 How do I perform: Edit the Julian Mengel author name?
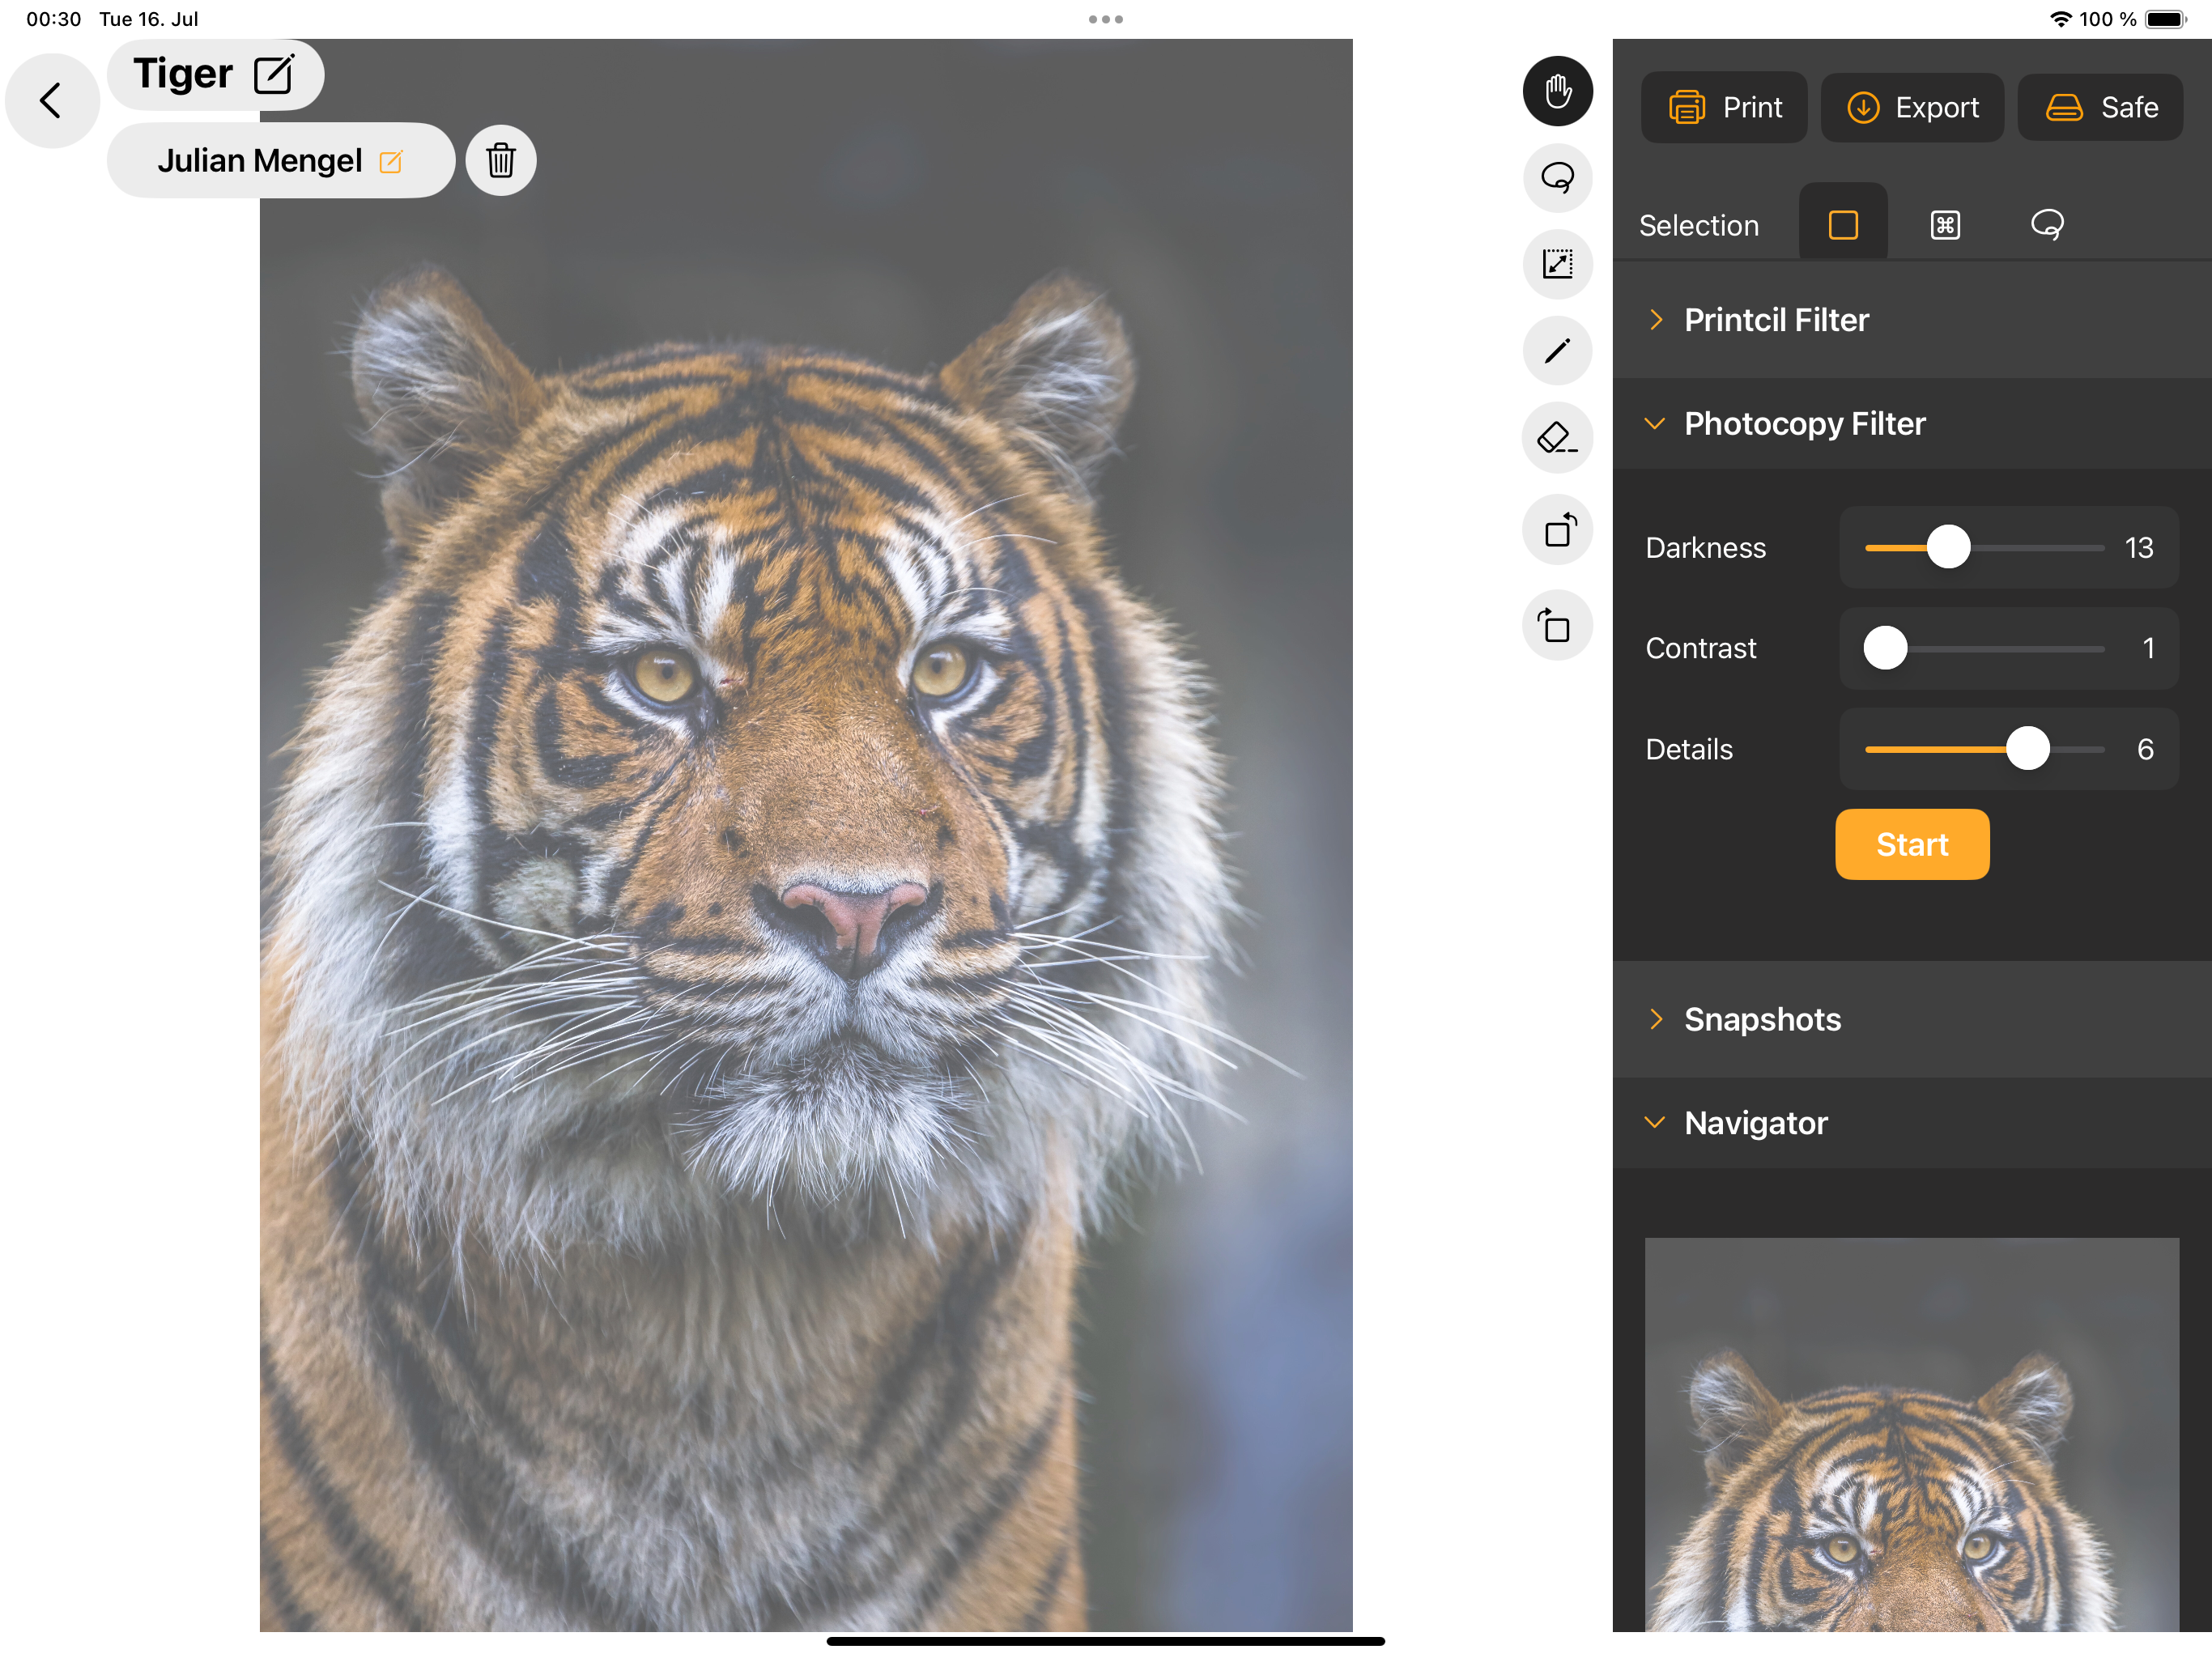pos(391,161)
